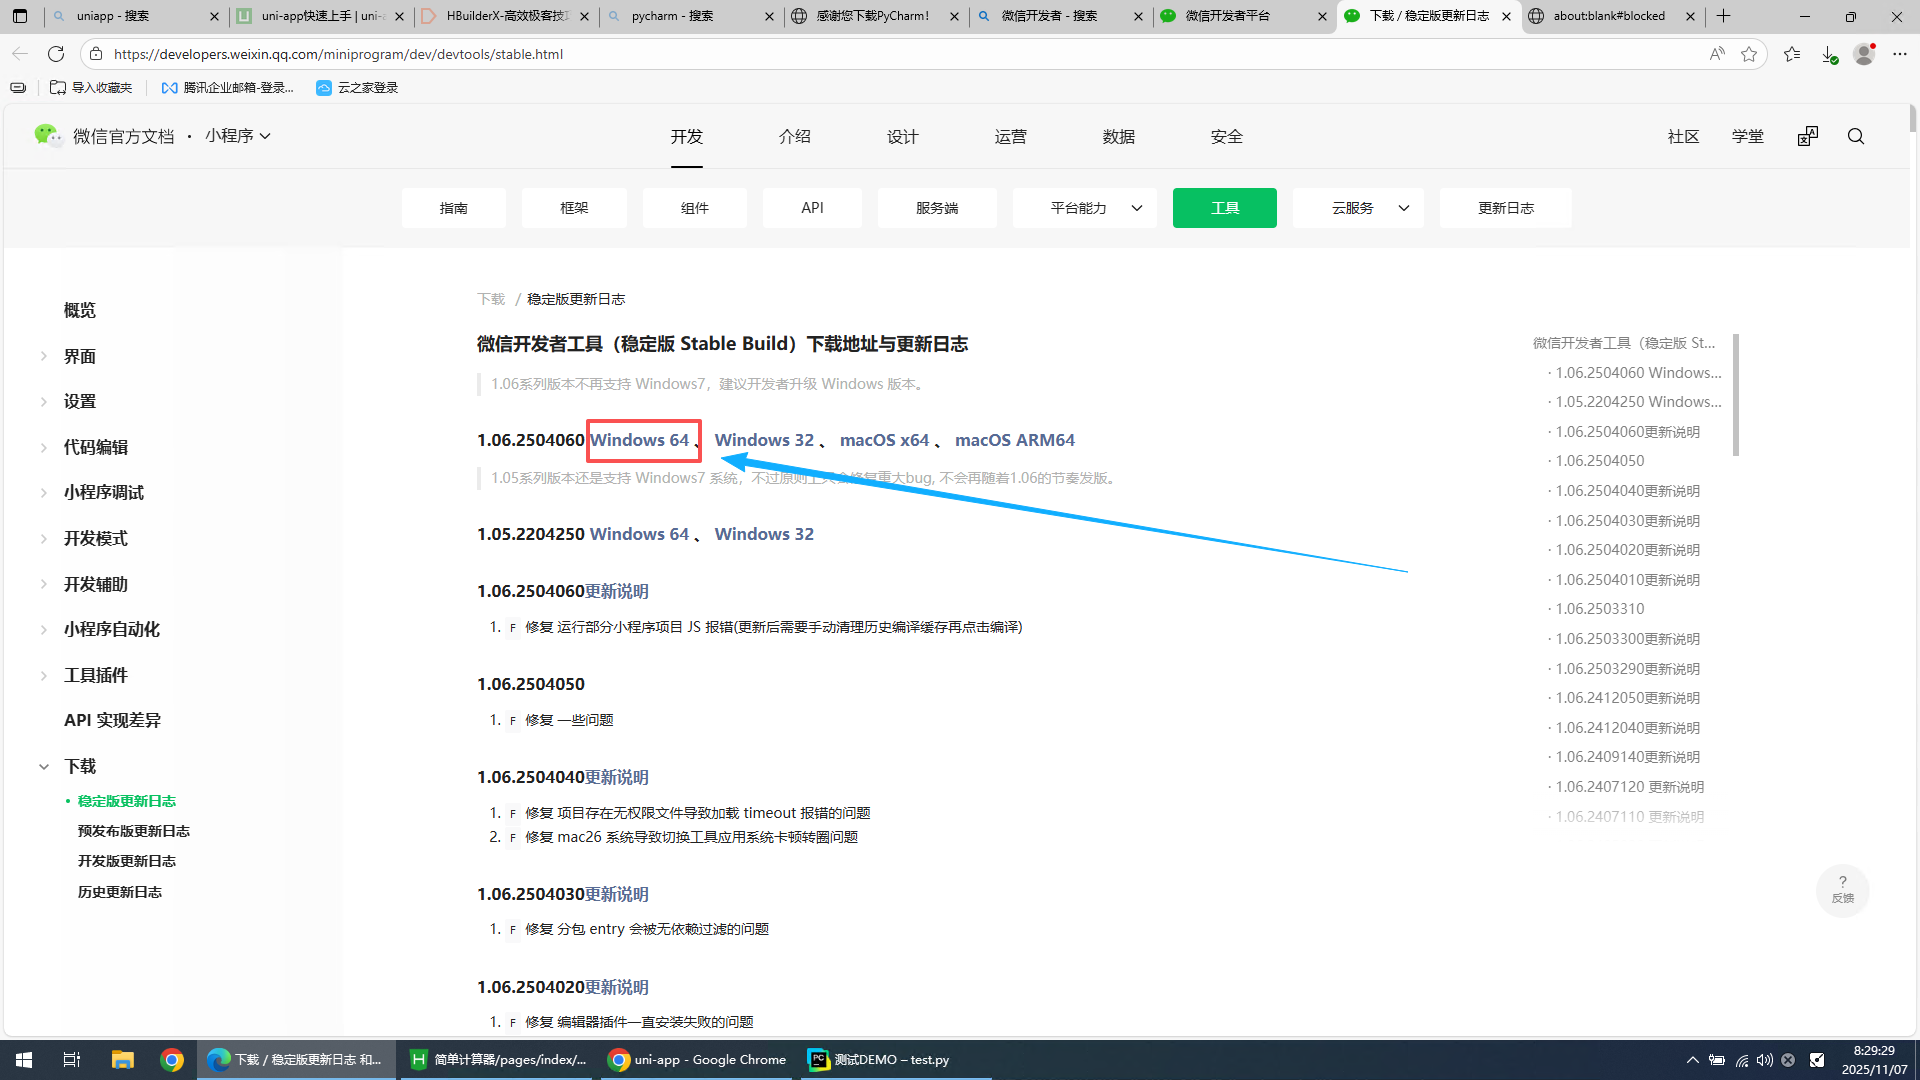This screenshot has height=1080, width=1920.
Task: Open PyCharm 测试DEMO in taskbar
Action: (880, 1060)
